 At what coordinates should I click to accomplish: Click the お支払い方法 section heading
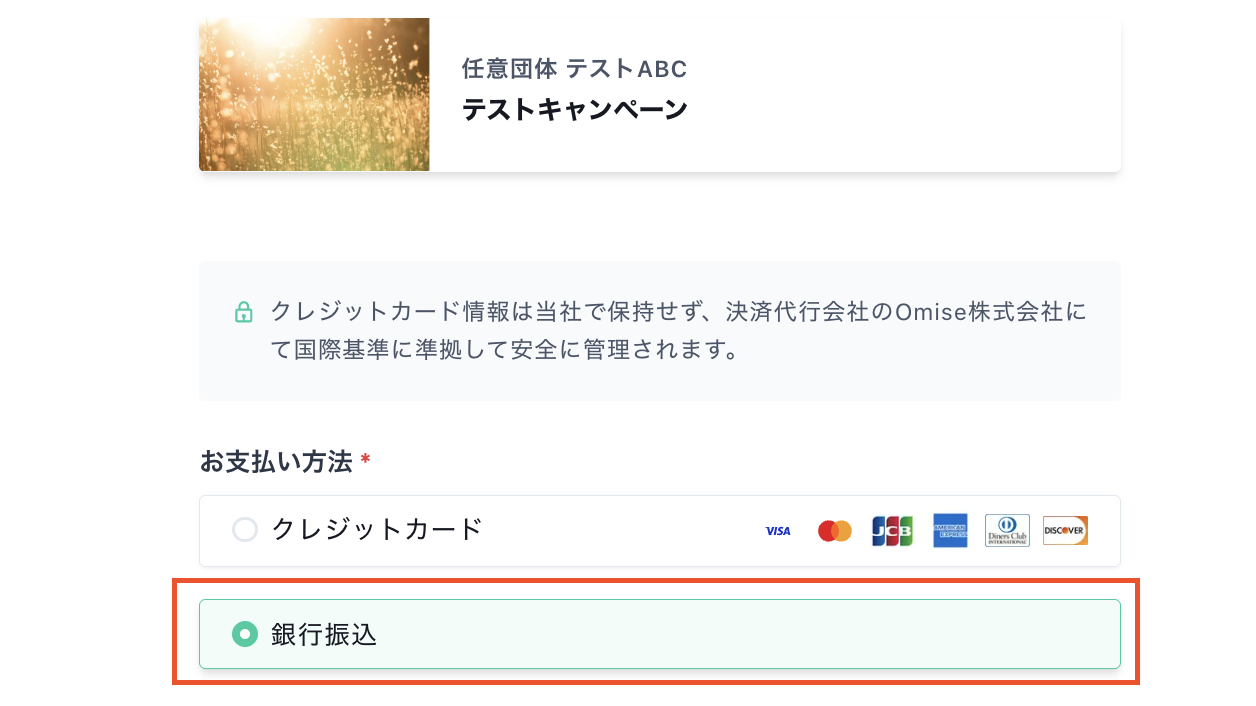pyautogui.click(x=276, y=461)
